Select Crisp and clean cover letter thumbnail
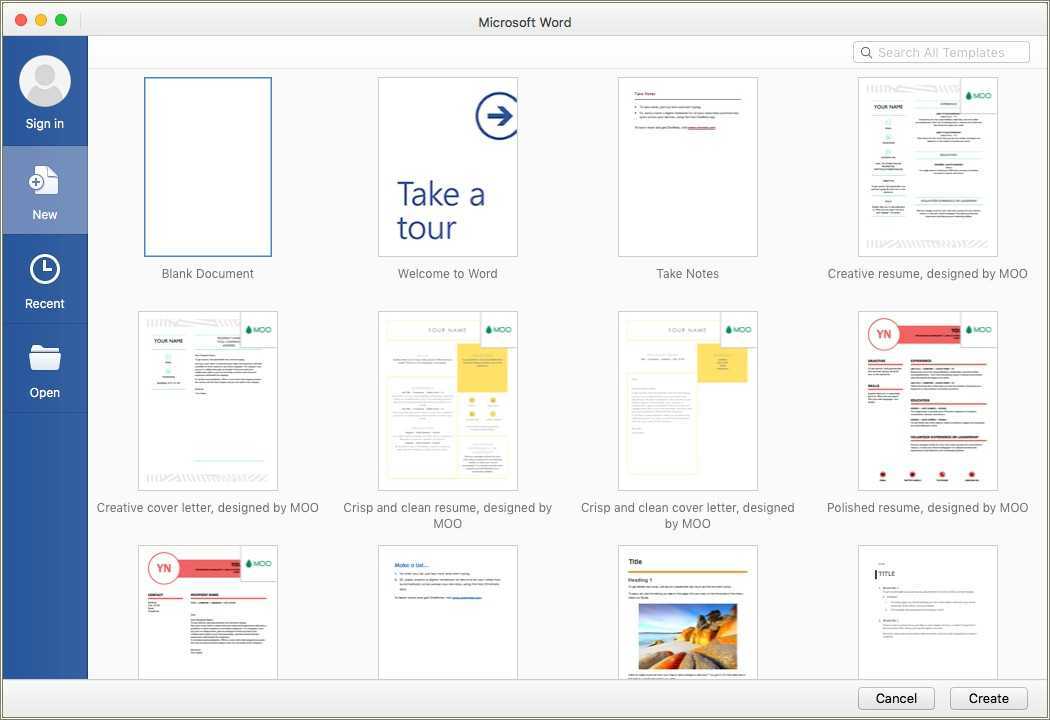The height and width of the screenshot is (720, 1050). point(688,401)
